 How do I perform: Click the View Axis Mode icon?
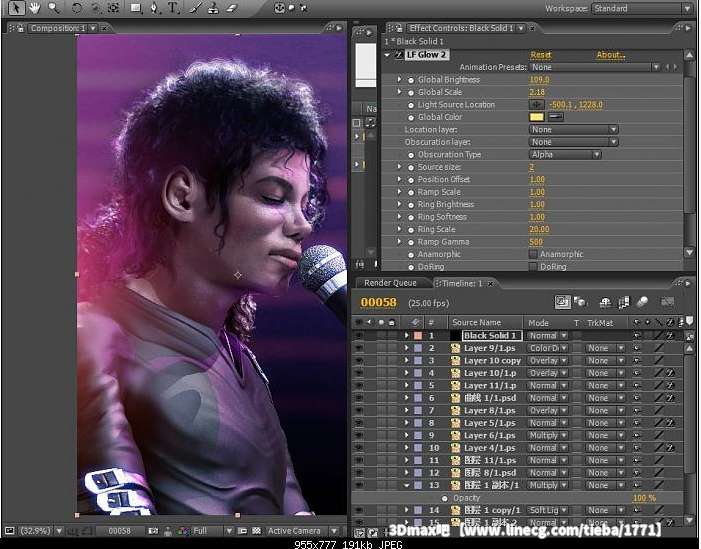(x=304, y=8)
